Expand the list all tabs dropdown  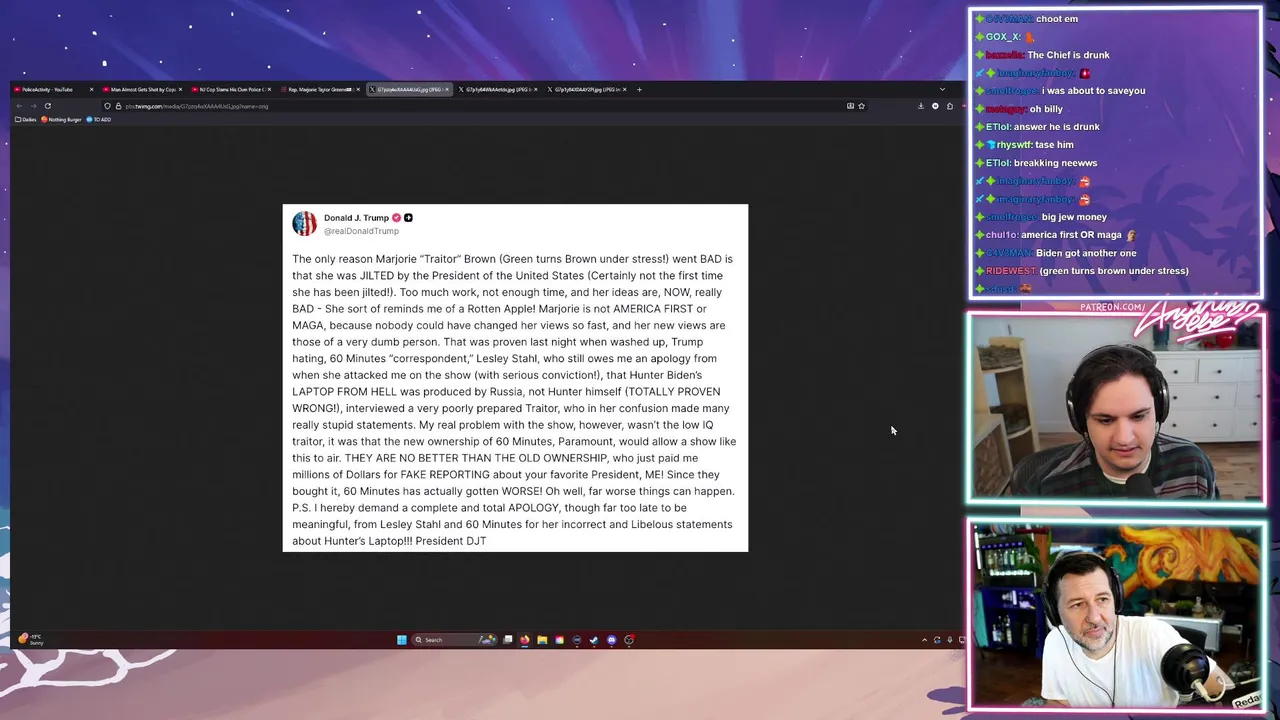click(x=942, y=89)
